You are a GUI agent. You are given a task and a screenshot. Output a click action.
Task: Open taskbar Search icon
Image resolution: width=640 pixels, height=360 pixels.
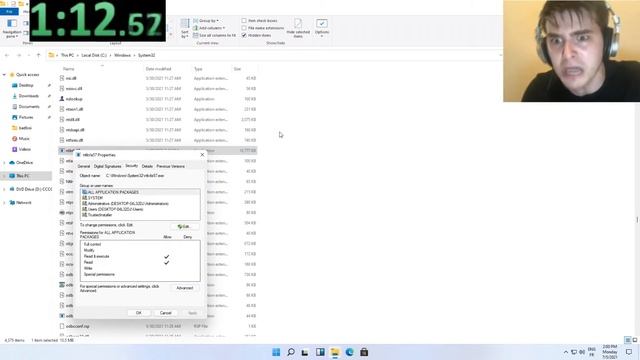pos(291,352)
